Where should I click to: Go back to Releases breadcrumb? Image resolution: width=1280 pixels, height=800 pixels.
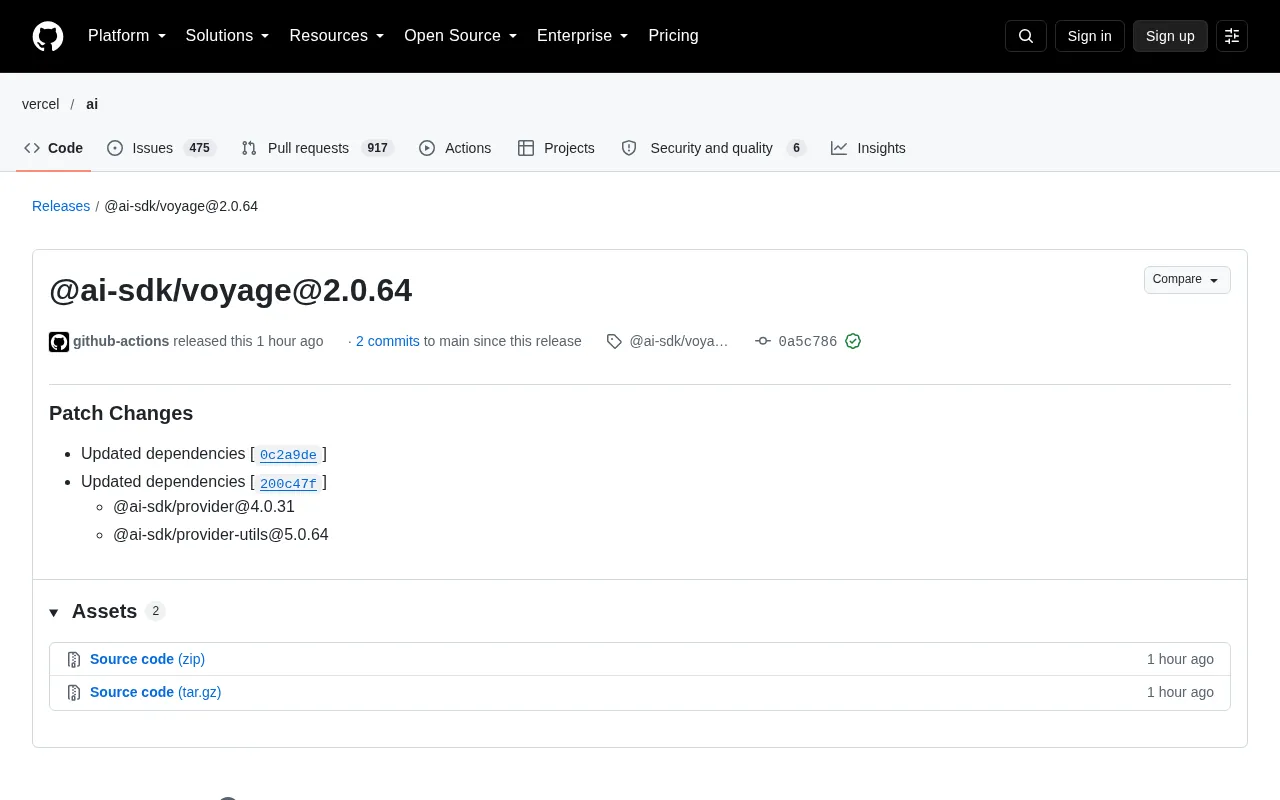click(x=61, y=206)
